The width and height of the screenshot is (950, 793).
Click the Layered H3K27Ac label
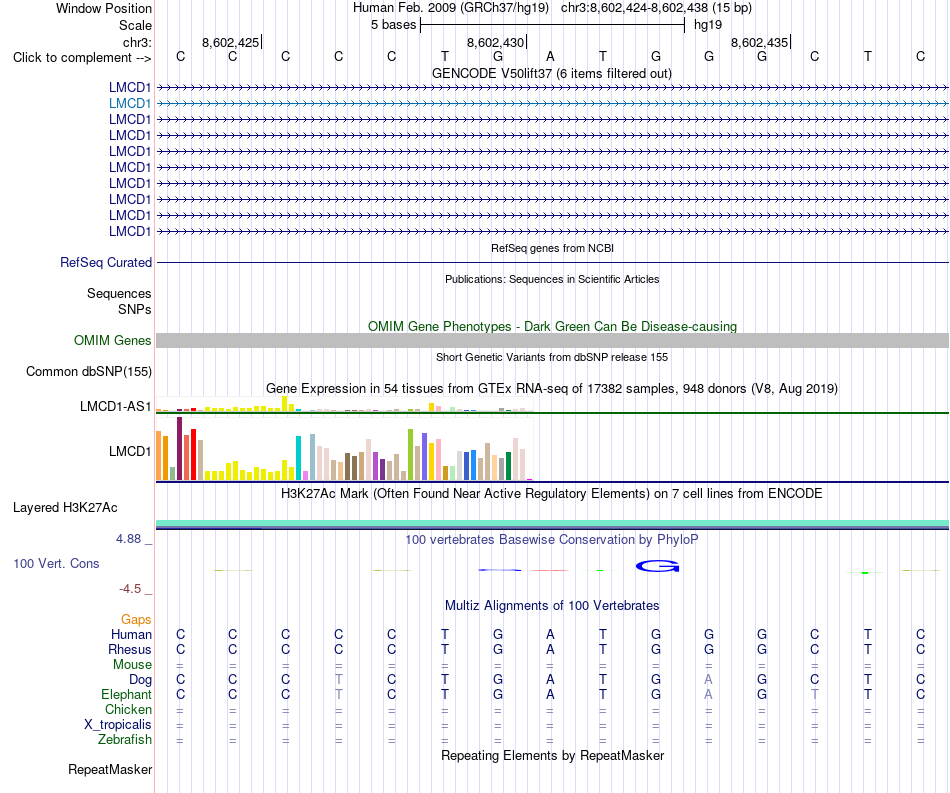[65, 508]
